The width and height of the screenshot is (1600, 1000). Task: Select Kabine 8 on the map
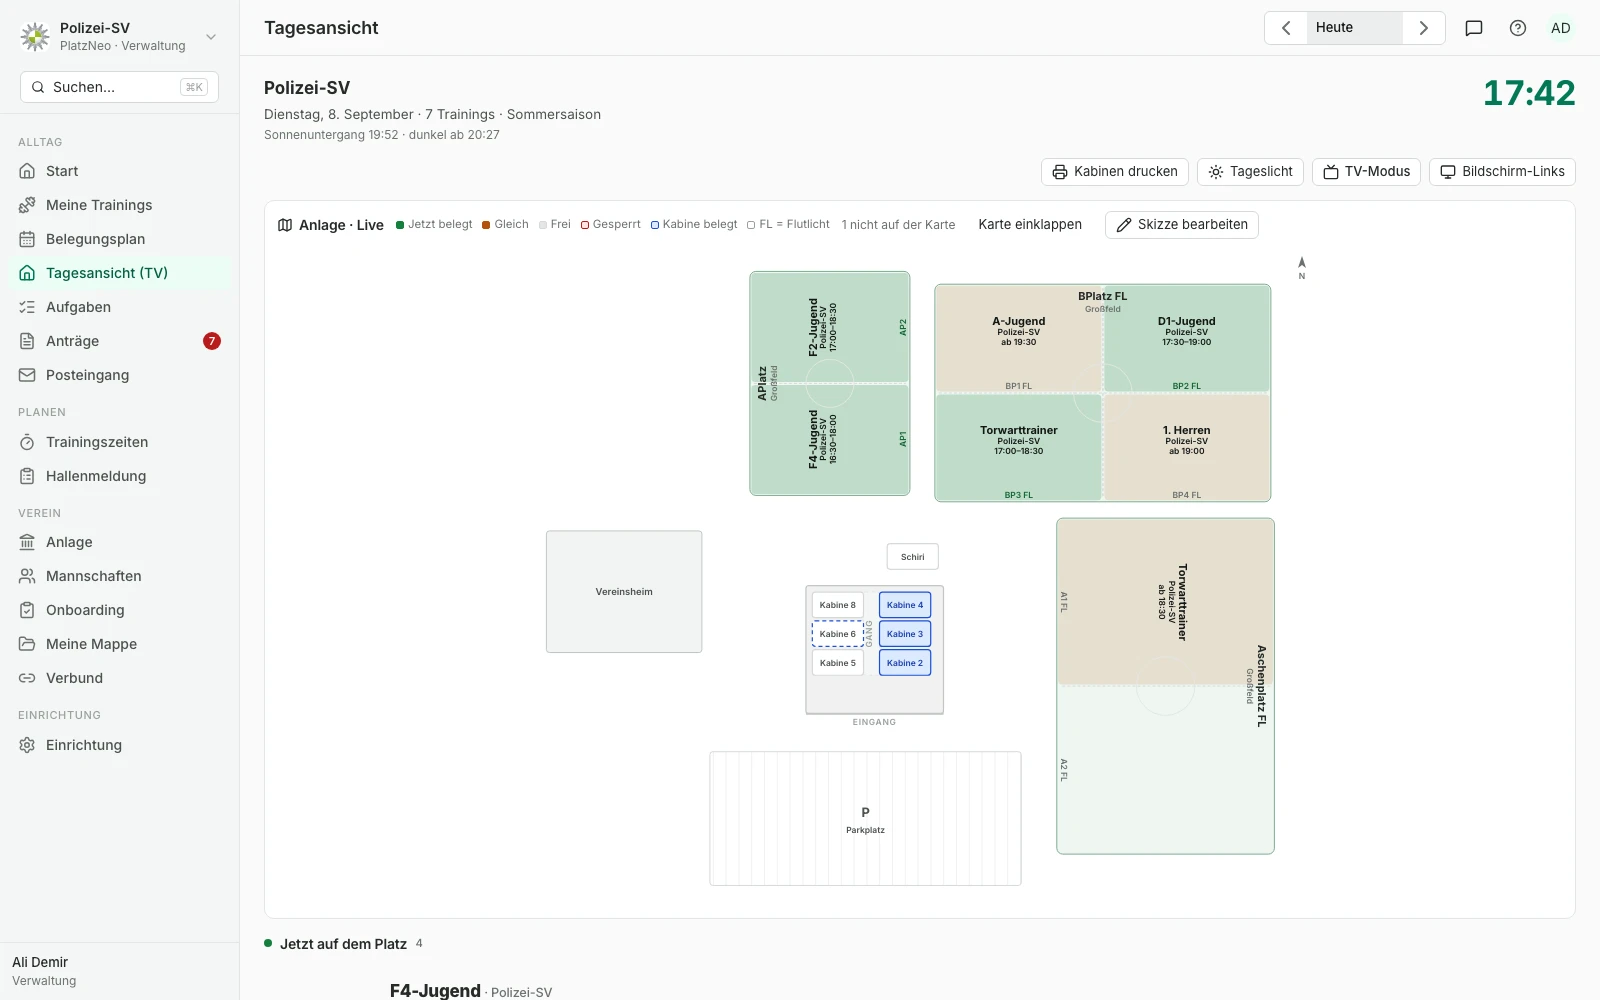coord(838,605)
